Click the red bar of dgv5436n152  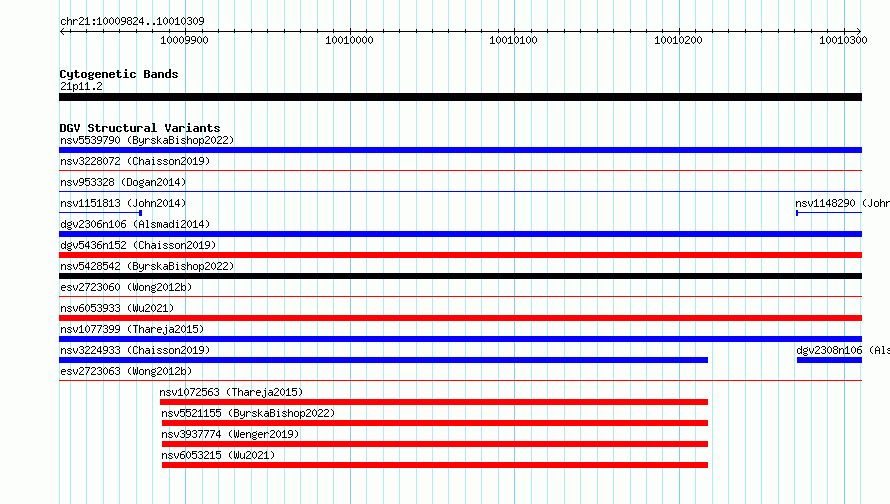[x=460, y=255]
